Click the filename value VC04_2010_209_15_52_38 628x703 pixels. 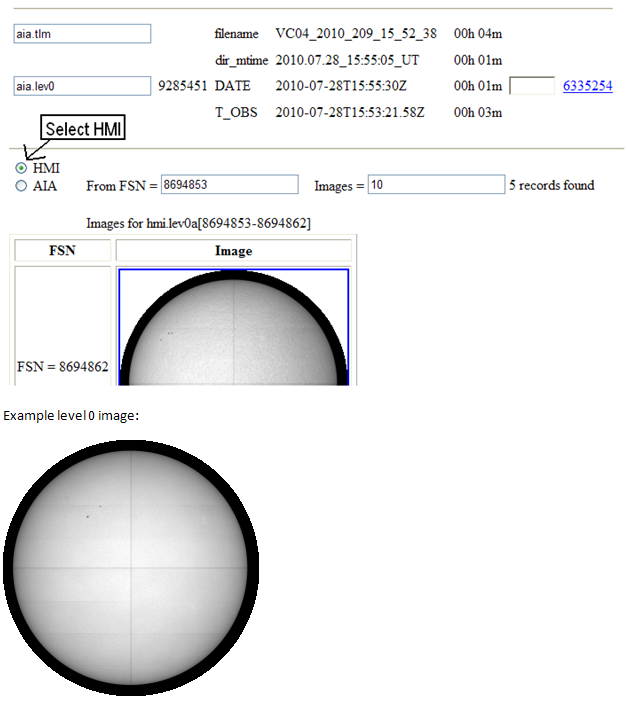[x=355, y=34]
